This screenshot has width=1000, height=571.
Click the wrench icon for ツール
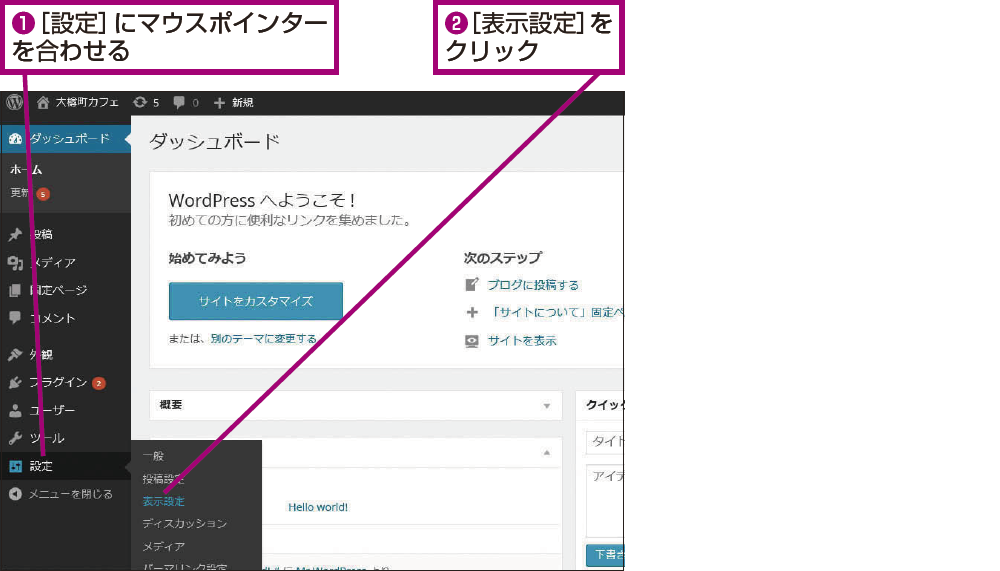15,438
